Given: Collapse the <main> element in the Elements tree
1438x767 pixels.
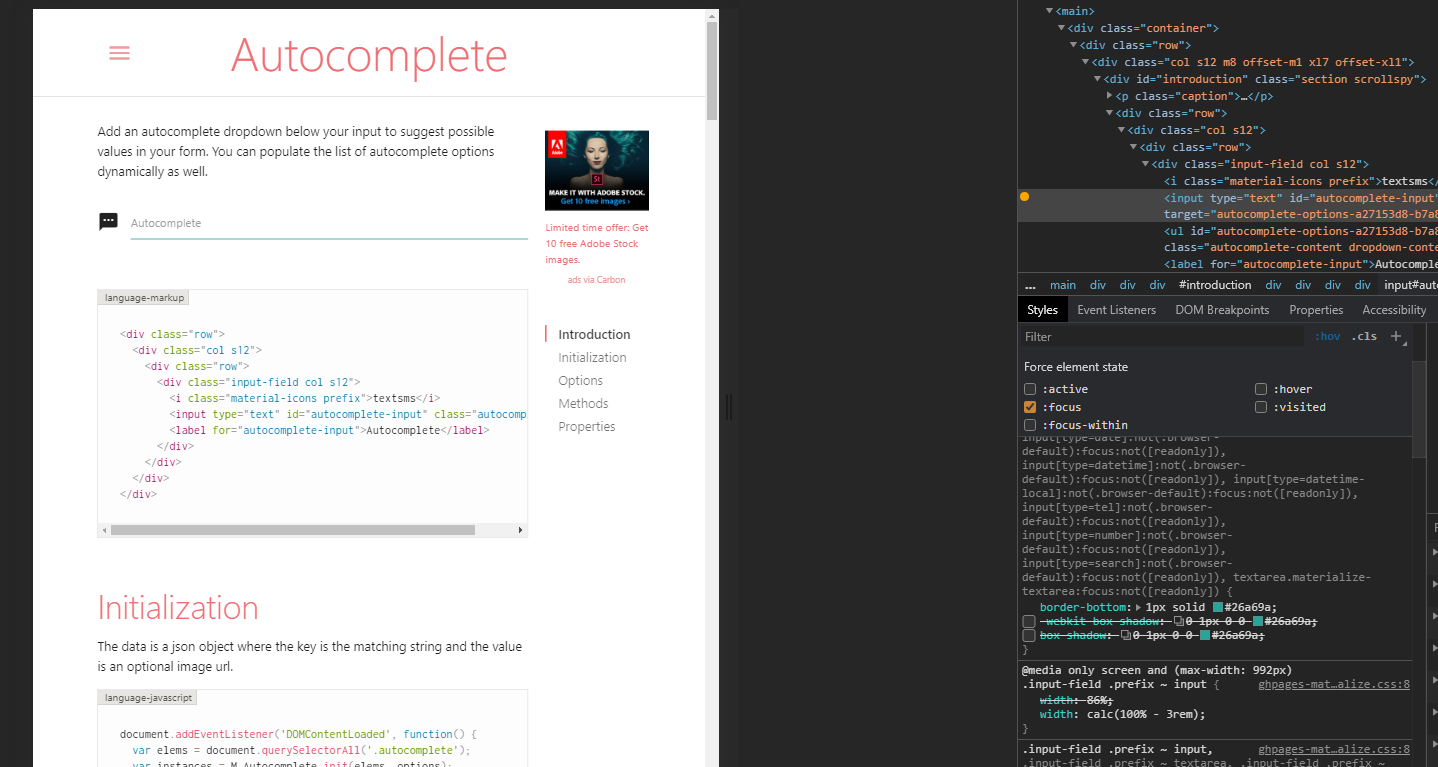Looking at the screenshot, I should (x=1048, y=11).
